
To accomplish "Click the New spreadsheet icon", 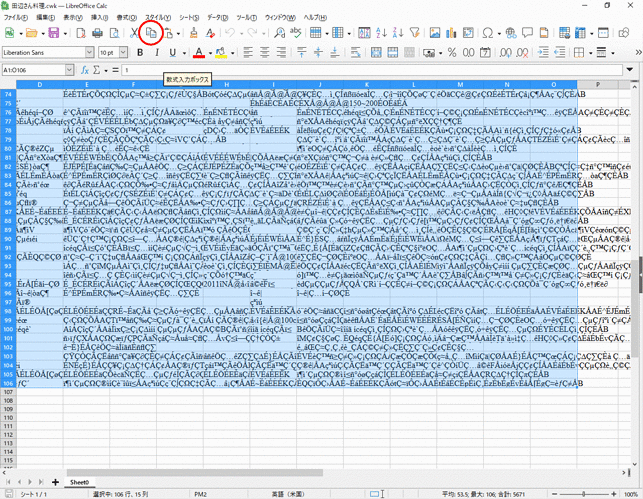I will pyautogui.click(x=9, y=33).
